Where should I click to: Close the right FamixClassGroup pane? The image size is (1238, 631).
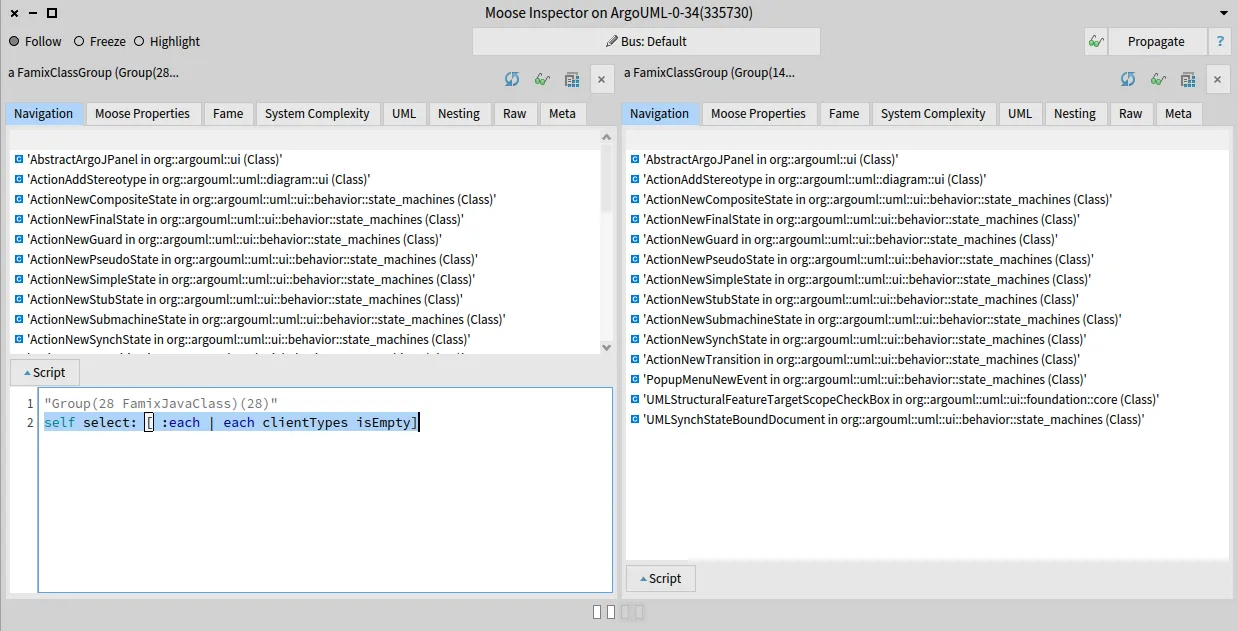tap(1217, 79)
